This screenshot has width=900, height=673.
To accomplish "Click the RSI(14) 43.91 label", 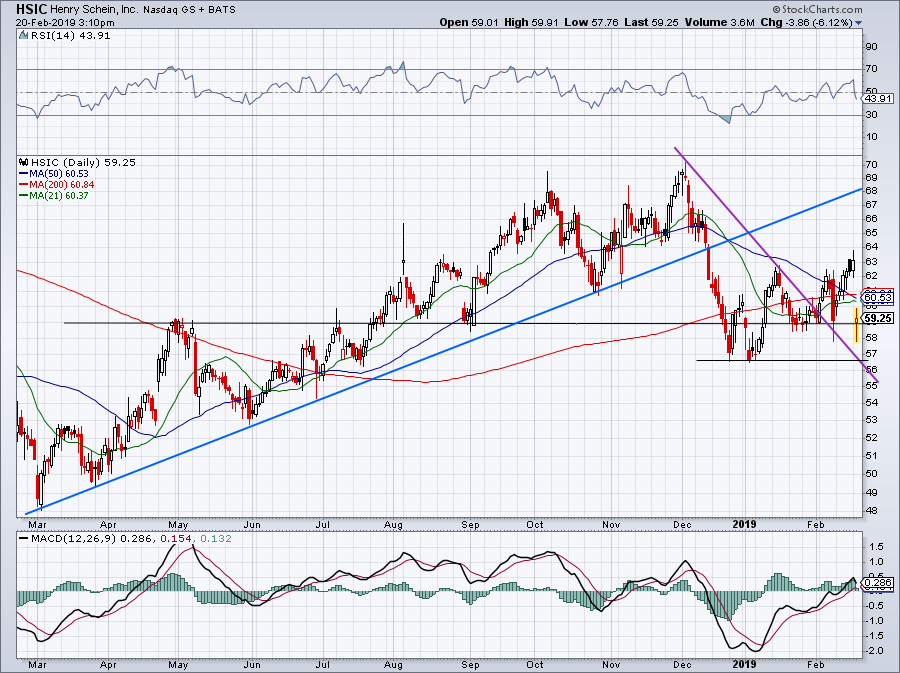I will click(x=70, y=35).
